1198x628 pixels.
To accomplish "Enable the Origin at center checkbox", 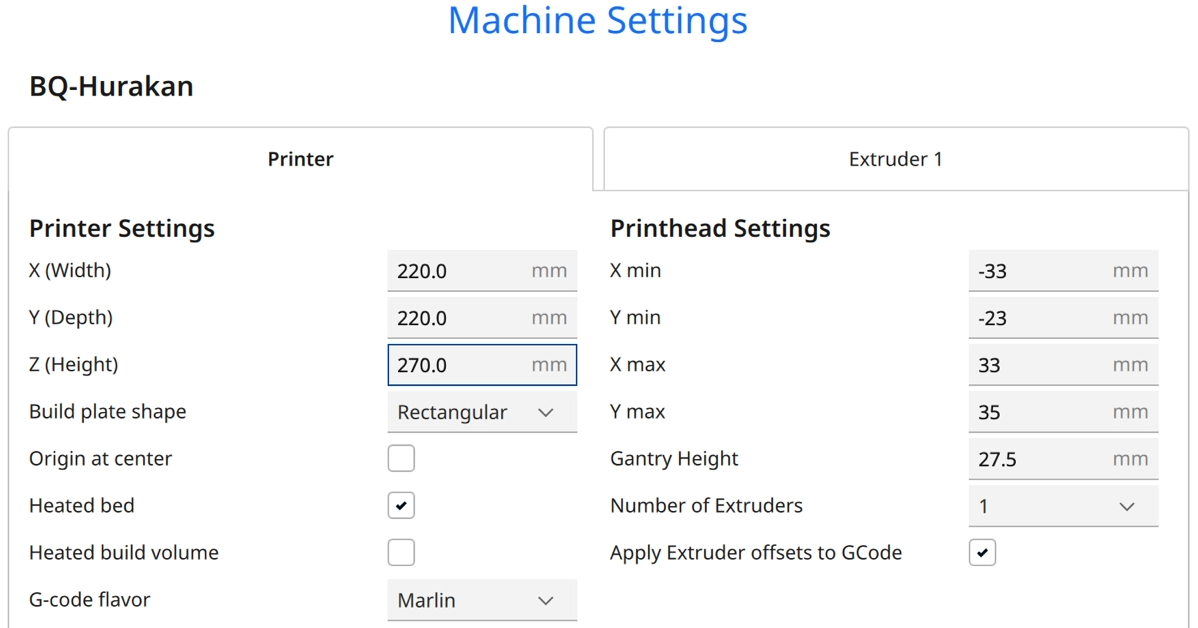I will click(x=401, y=459).
